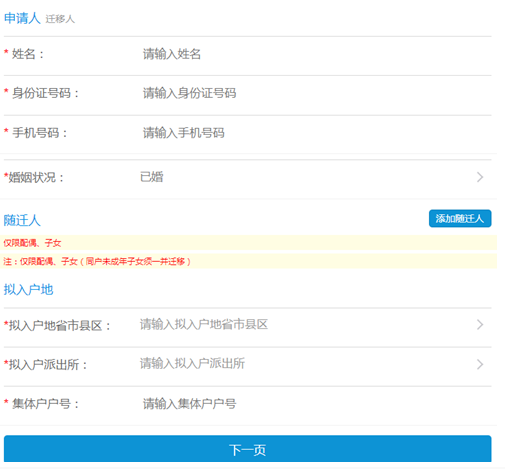Focus the 请输入身份证号码 input field
The image size is (505, 469).
coord(316,93)
